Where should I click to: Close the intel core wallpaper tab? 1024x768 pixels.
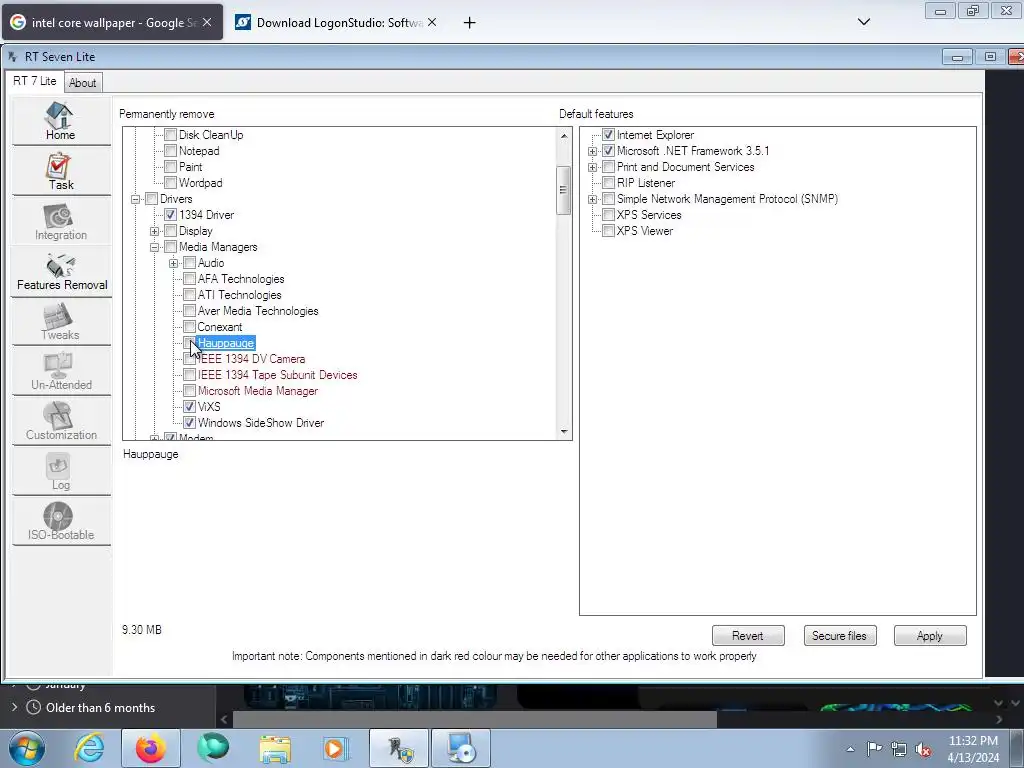(x=206, y=22)
